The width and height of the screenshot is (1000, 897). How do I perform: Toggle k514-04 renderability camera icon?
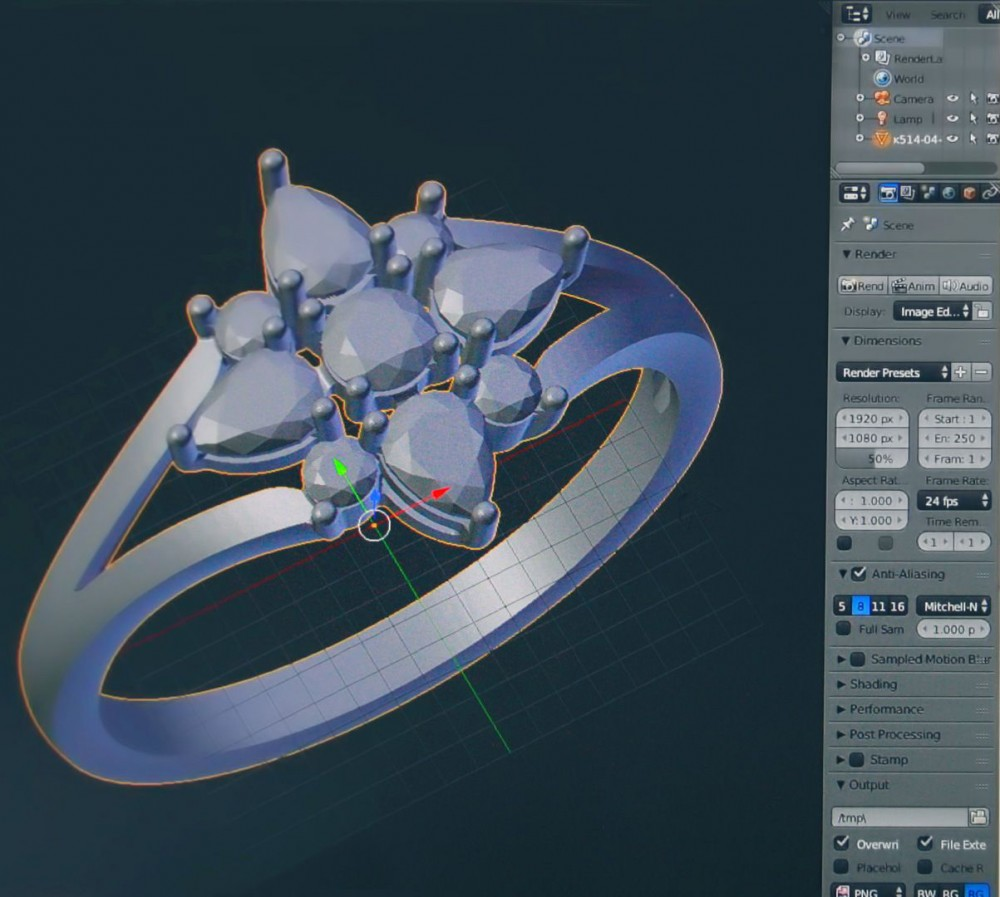click(992, 138)
